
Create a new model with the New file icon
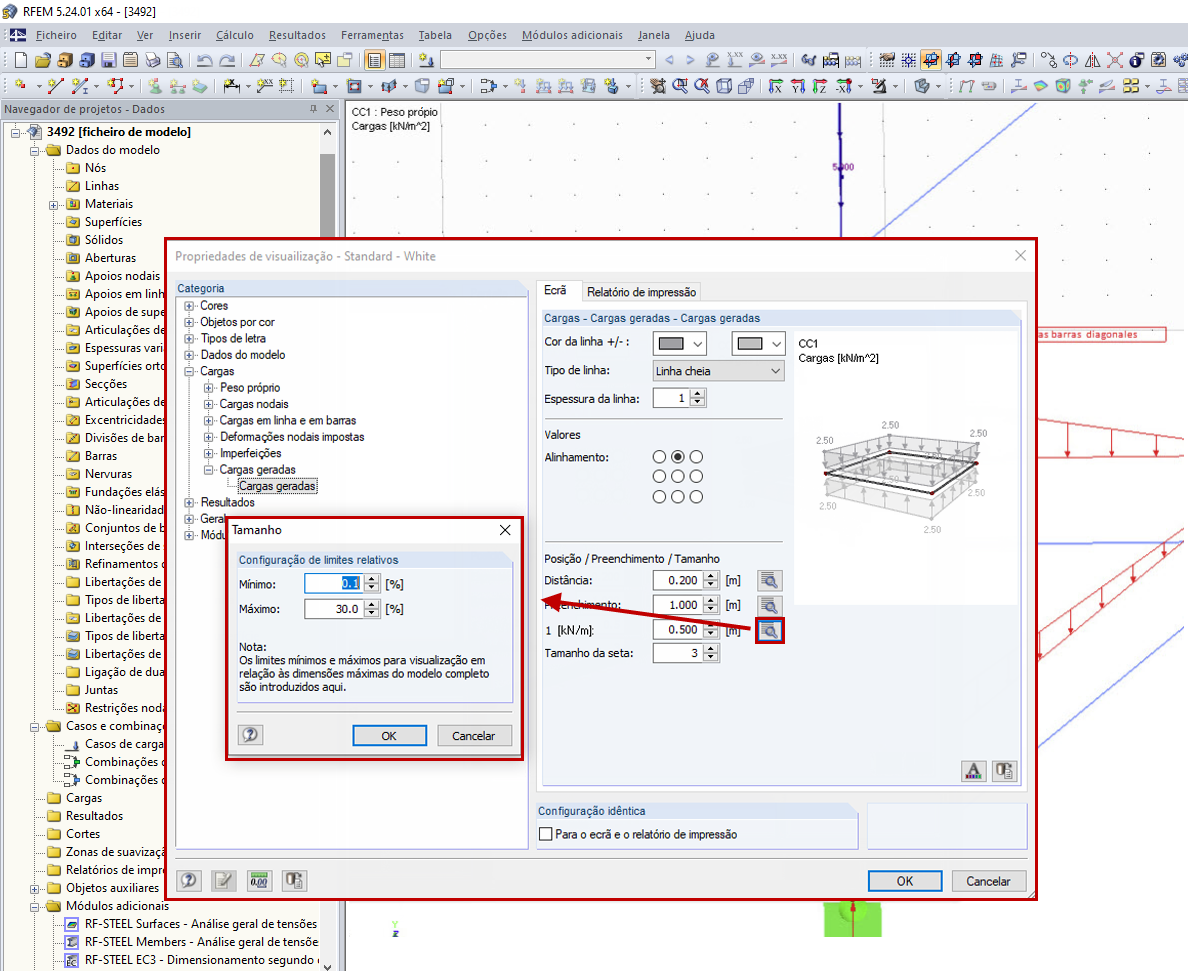20,60
